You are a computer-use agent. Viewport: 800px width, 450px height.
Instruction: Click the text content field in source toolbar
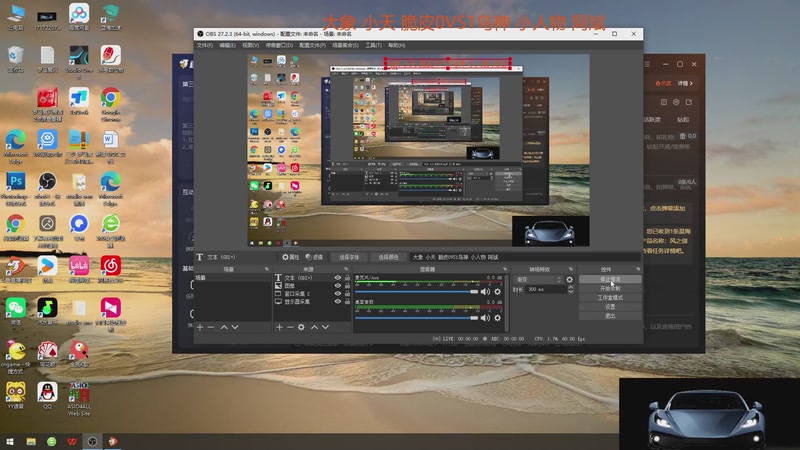[x=525, y=257]
